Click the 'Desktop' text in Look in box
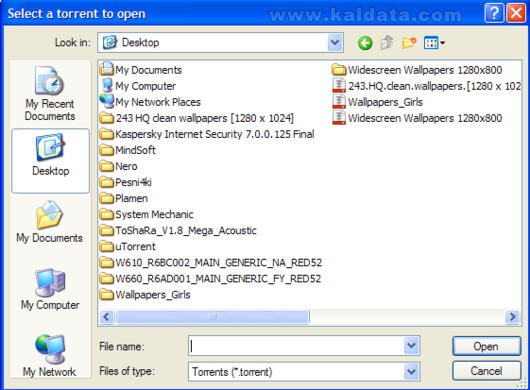The height and width of the screenshot is (390, 530). (140, 43)
